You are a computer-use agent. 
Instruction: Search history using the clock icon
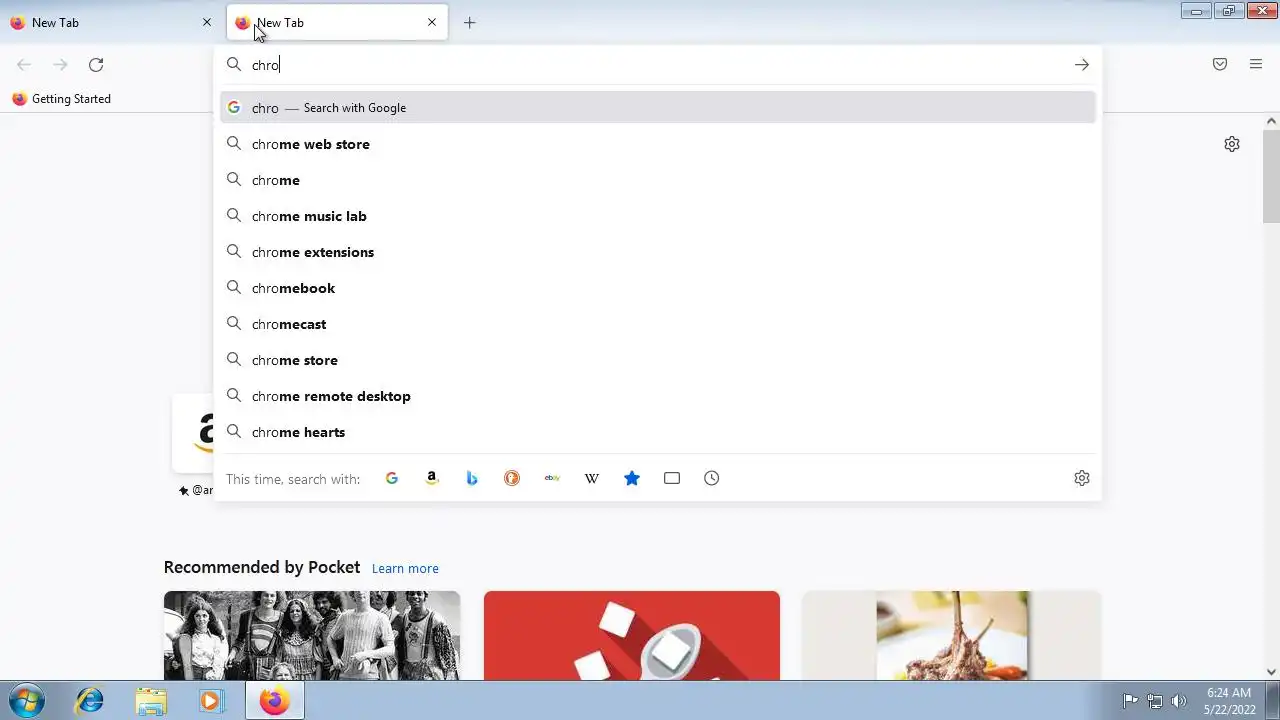click(712, 478)
